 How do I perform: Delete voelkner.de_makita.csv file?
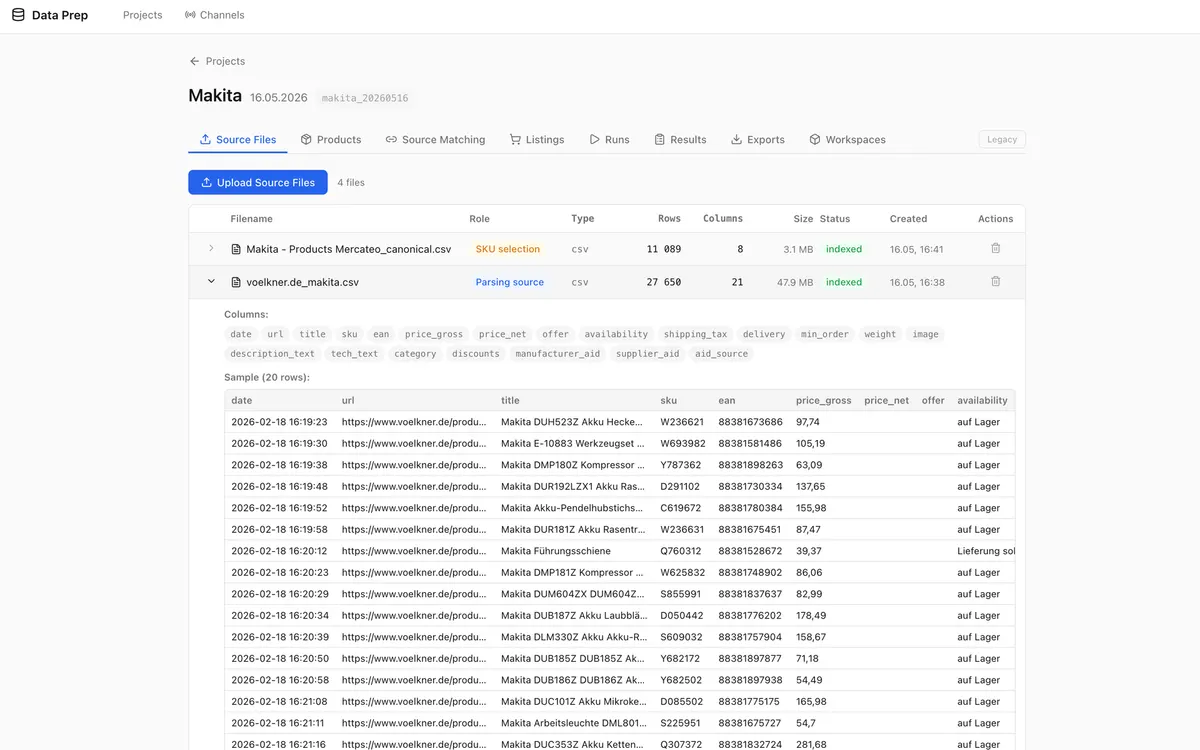(995, 282)
